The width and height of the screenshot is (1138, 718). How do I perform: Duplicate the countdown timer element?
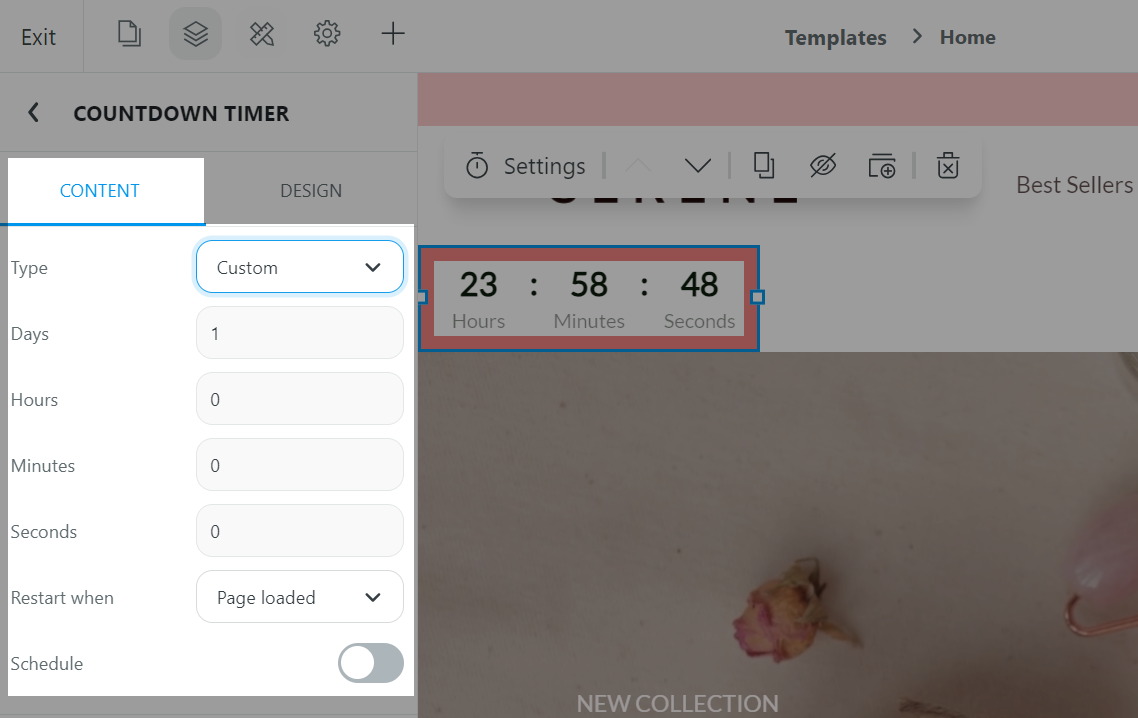pos(764,166)
